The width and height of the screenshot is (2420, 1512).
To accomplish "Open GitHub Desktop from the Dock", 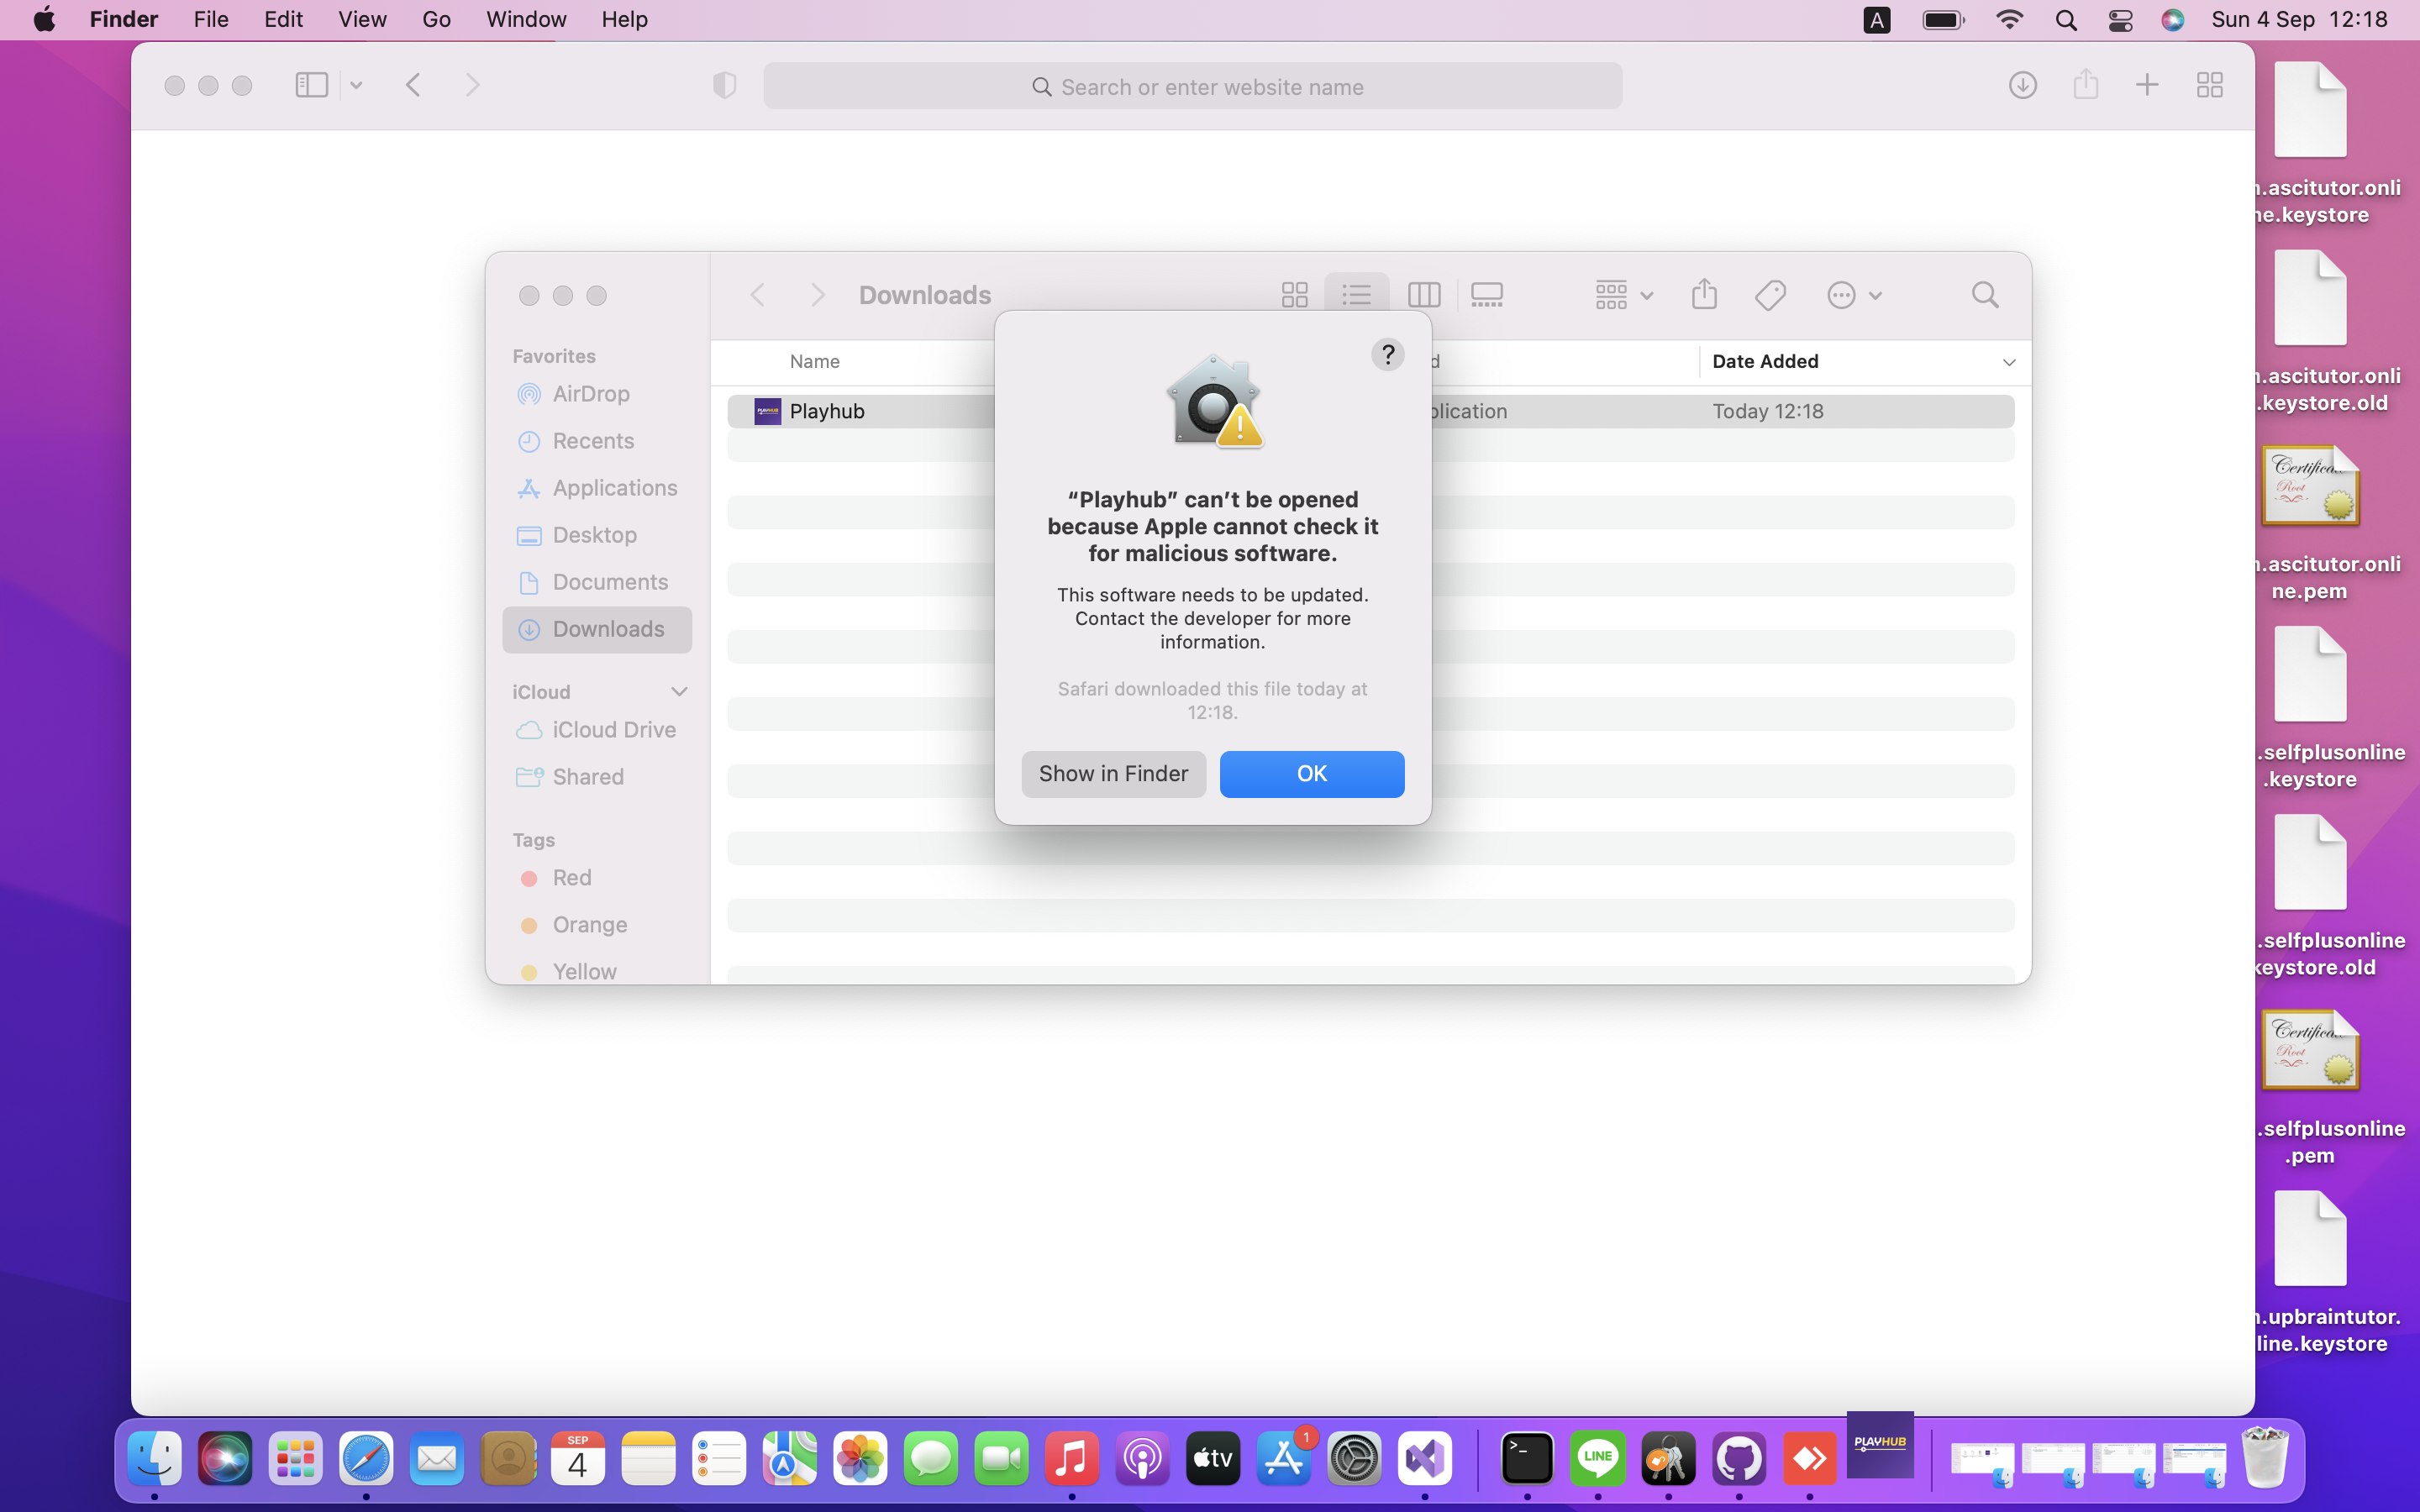I will 1739,1458.
